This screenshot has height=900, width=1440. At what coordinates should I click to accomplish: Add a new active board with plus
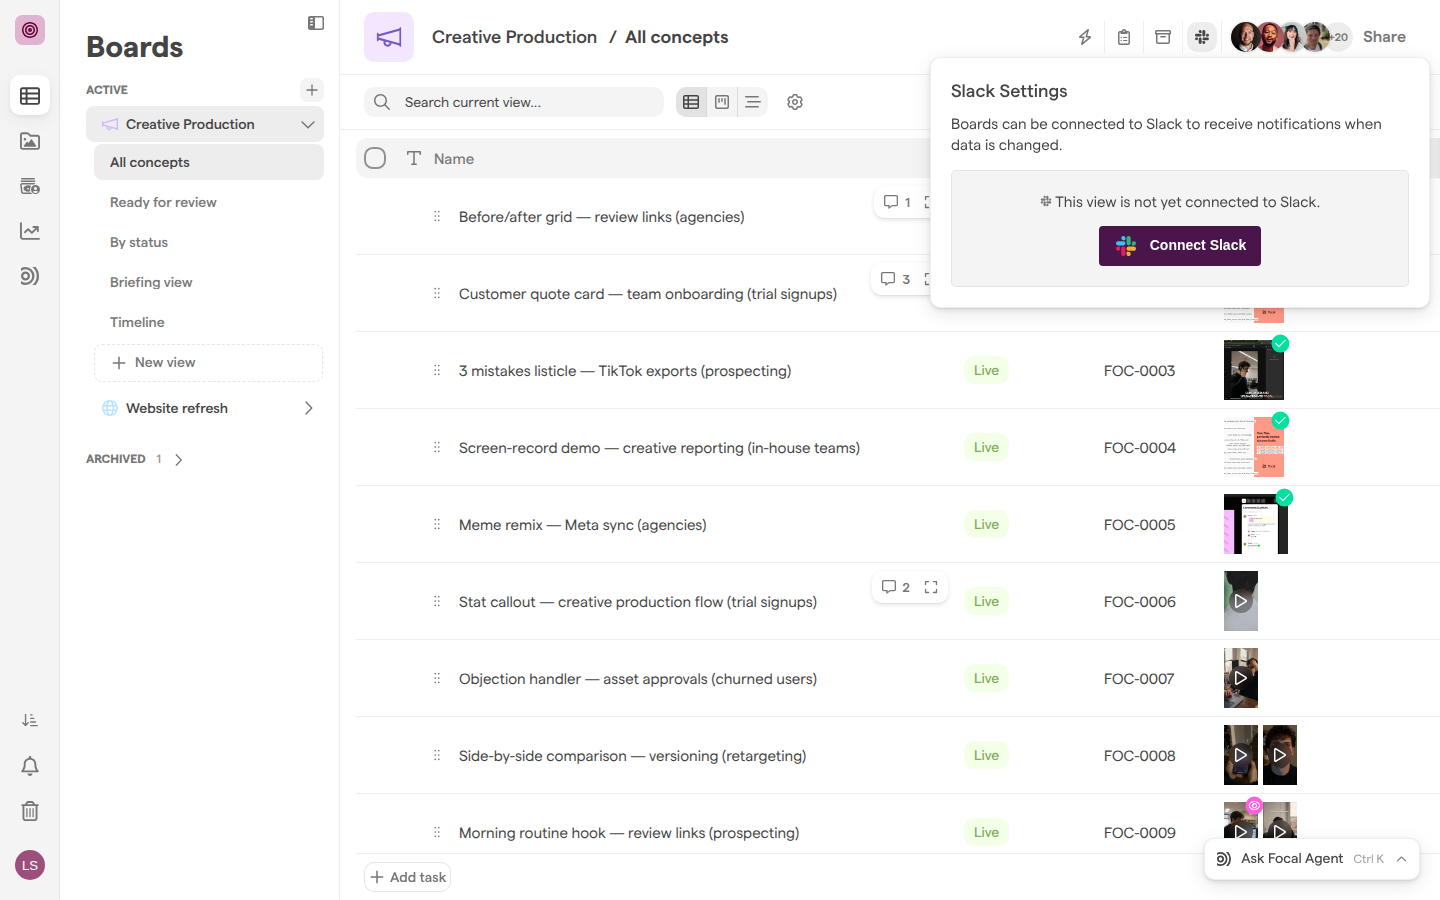click(312, 90)
